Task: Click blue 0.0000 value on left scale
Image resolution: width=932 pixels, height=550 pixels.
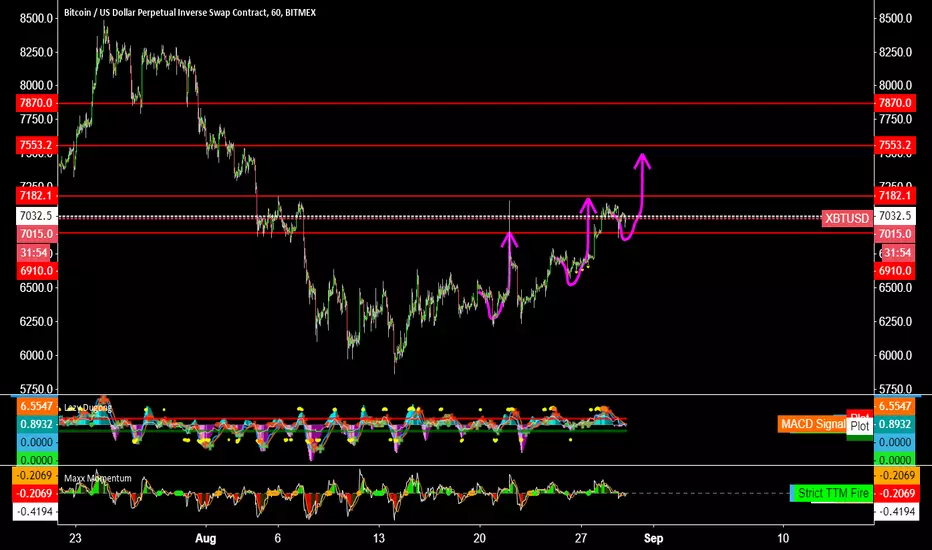Action: [x=36, y=442]
